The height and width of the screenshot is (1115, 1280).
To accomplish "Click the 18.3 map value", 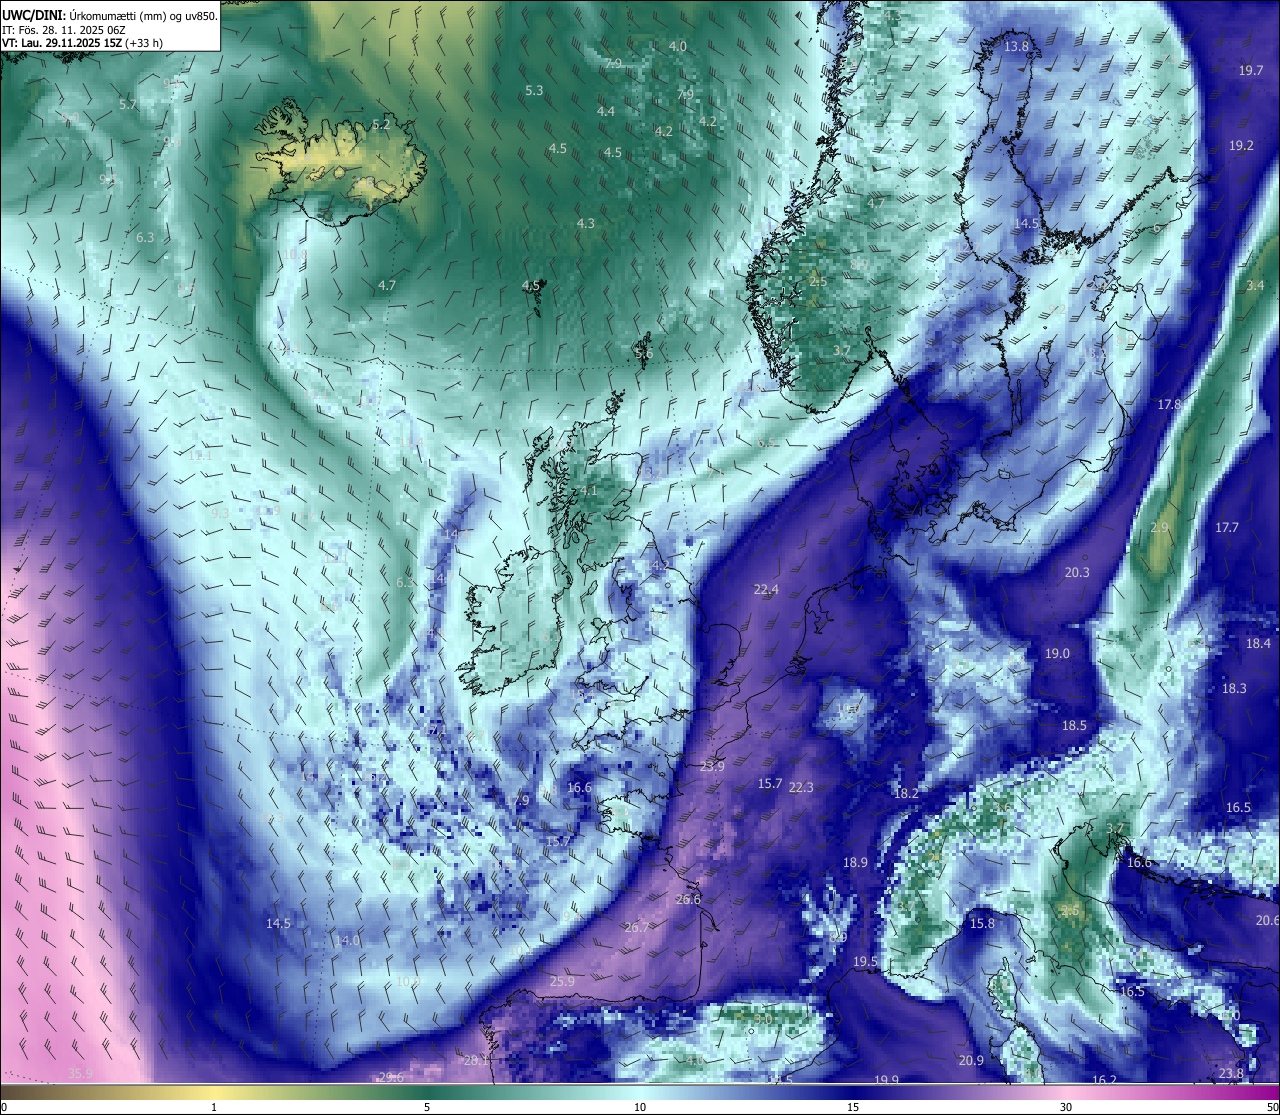I will 1234,688.
